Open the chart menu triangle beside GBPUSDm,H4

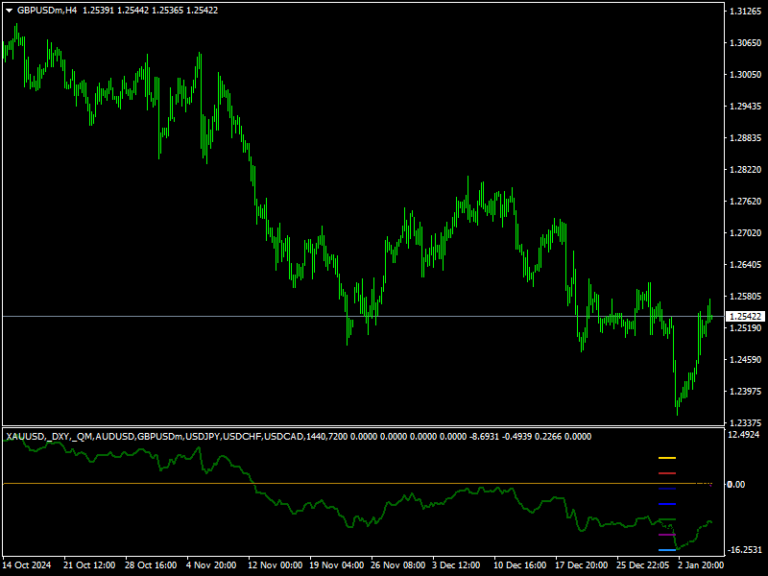[x=9, y=10]
